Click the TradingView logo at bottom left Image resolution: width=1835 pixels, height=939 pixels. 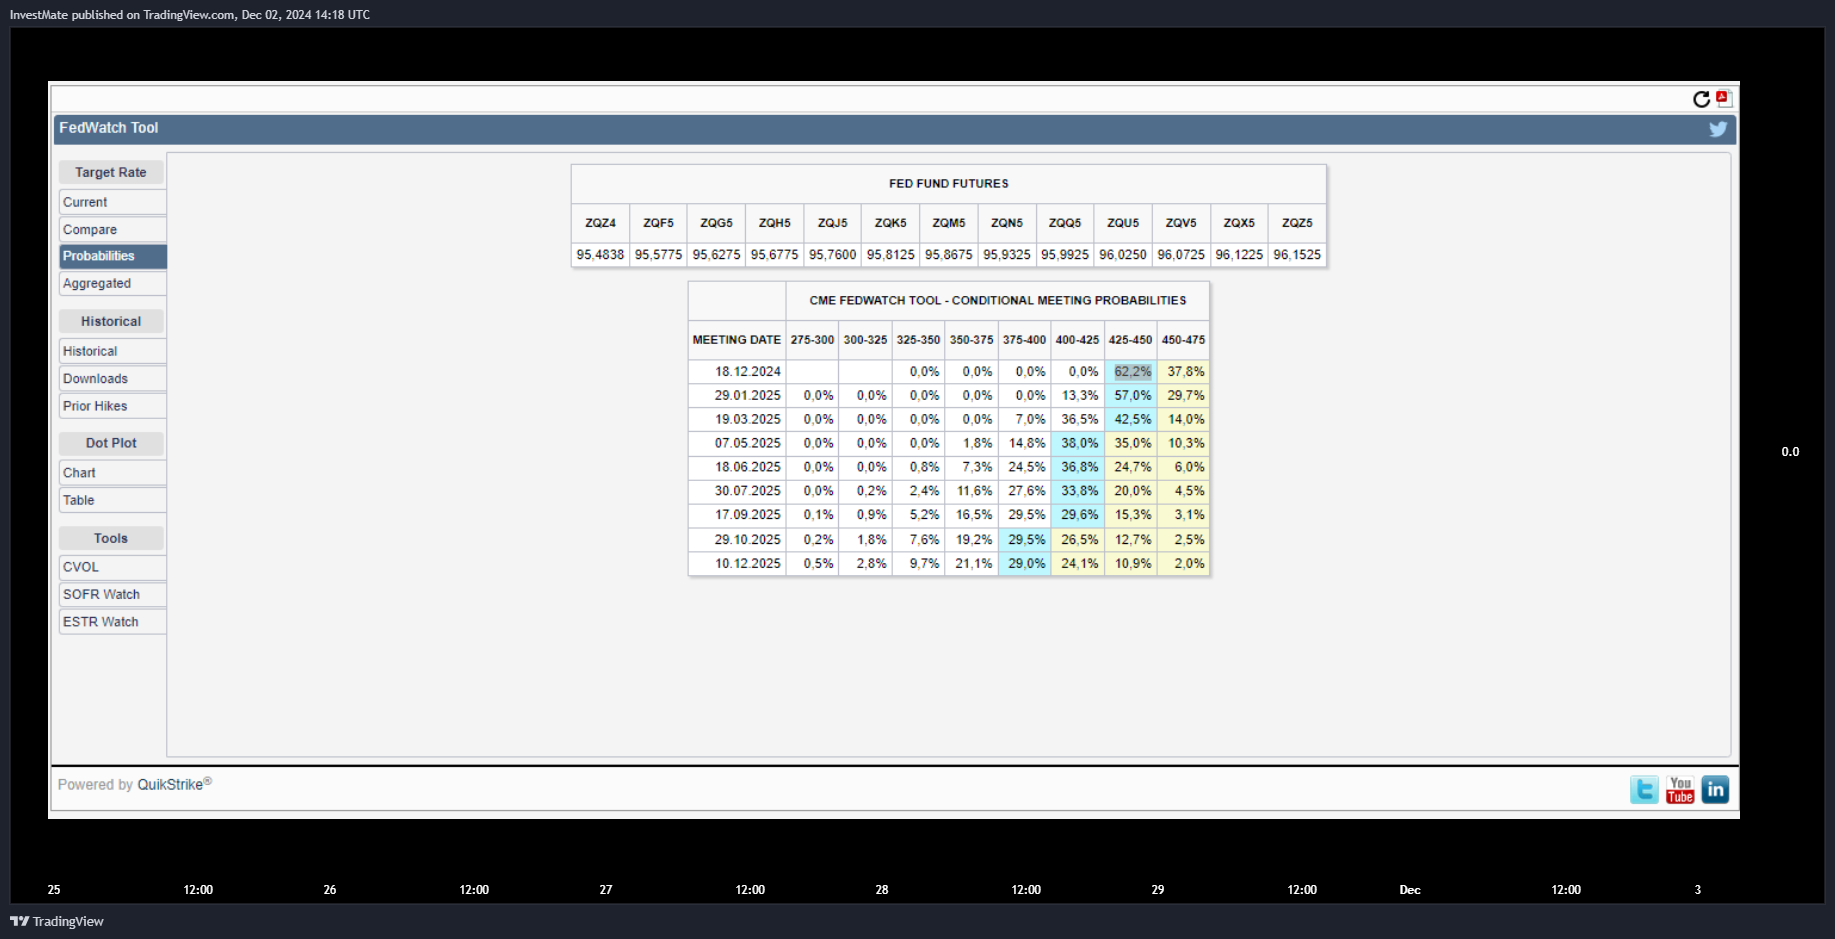coord(57,921)
